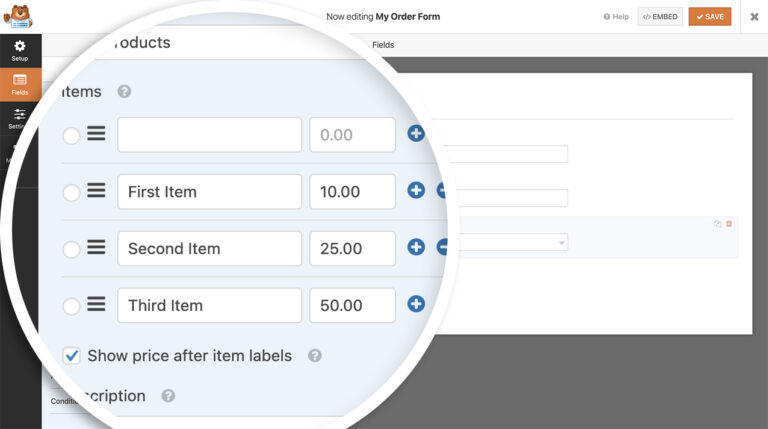Uncheck Show price after item labels
This screenshot has width=768, height=429.
click(72, 355)
